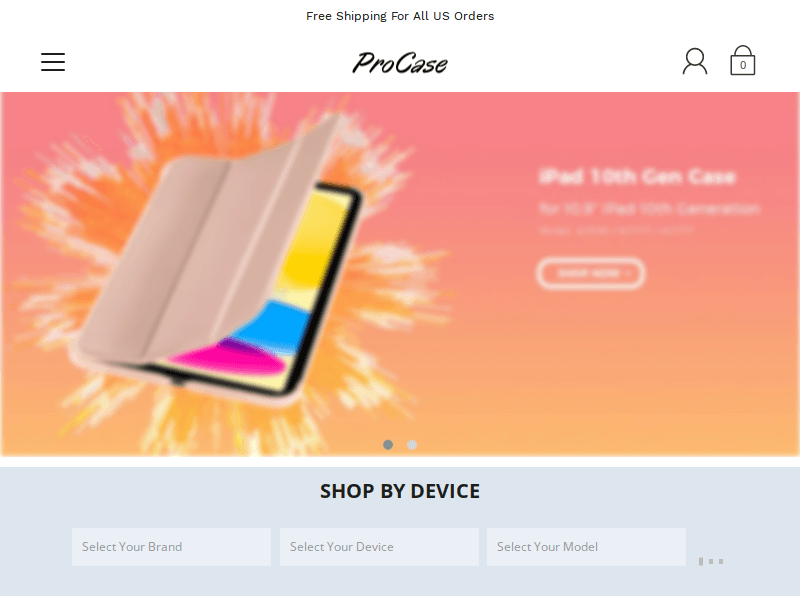Click the Shop By Device heading
Image resolution: width=800 pixels, height=600 pixels.
pos(400,491)
